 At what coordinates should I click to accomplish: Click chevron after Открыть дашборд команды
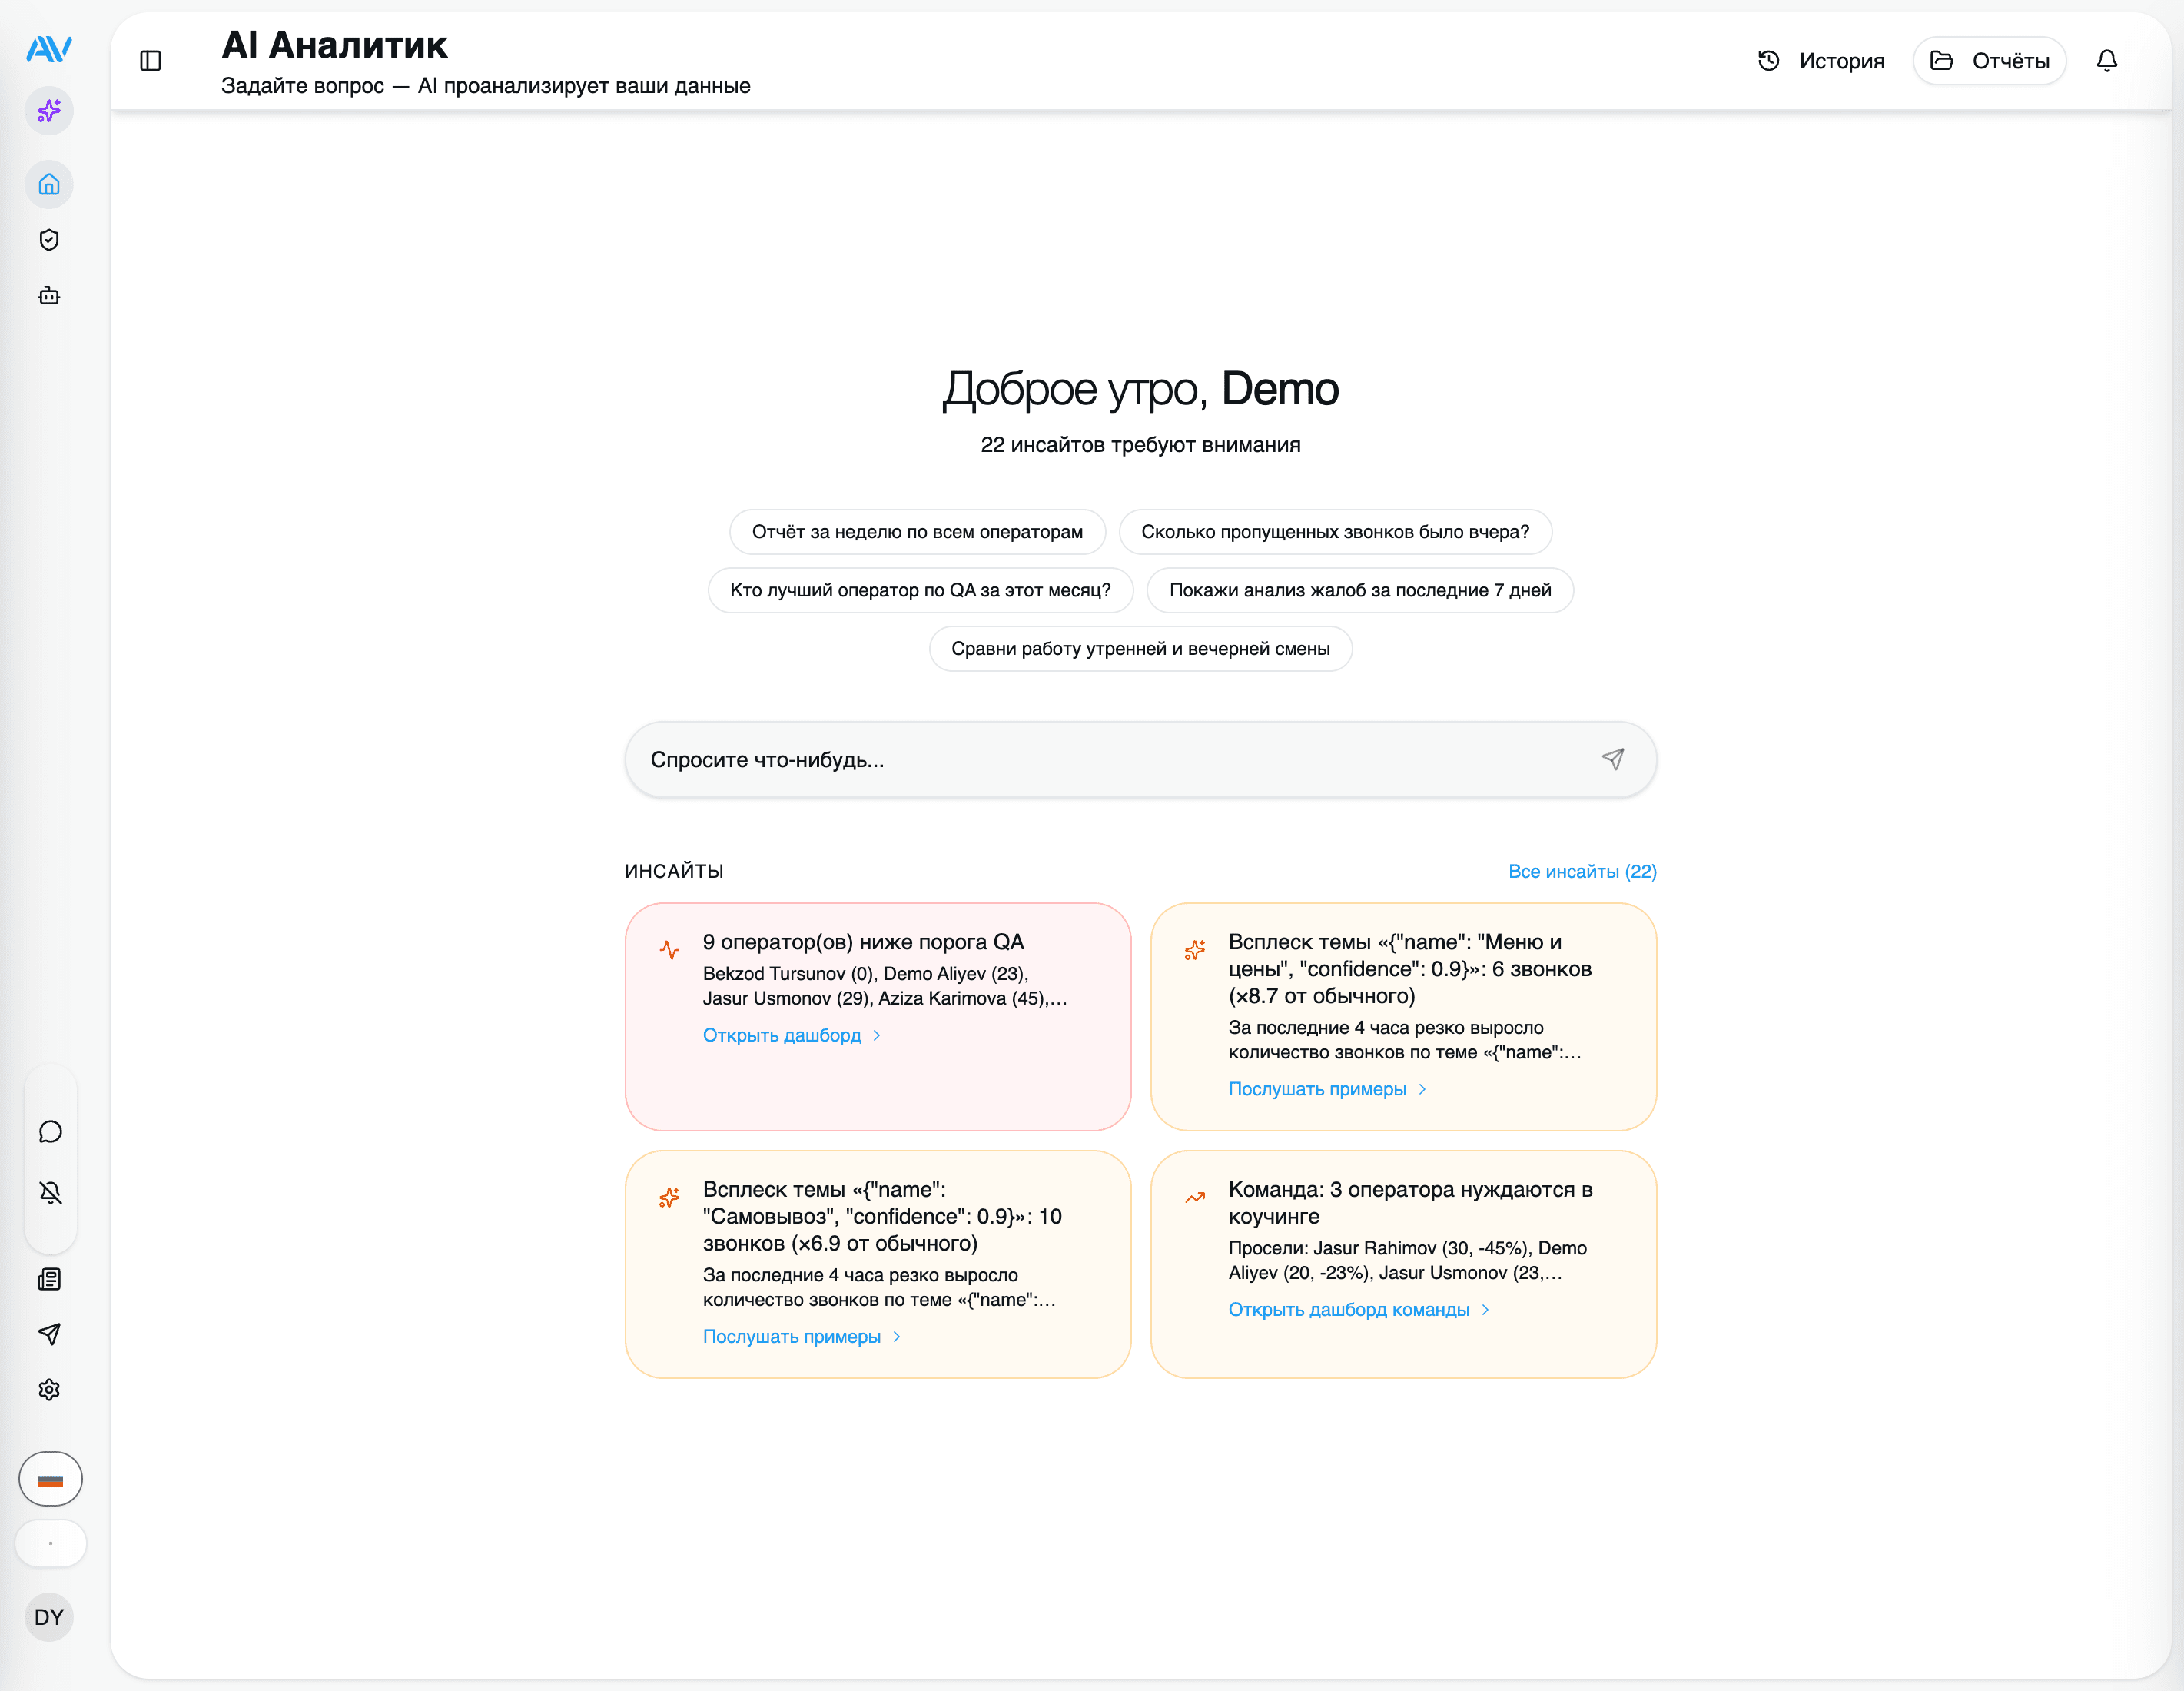click(x=1485, y=1309)
